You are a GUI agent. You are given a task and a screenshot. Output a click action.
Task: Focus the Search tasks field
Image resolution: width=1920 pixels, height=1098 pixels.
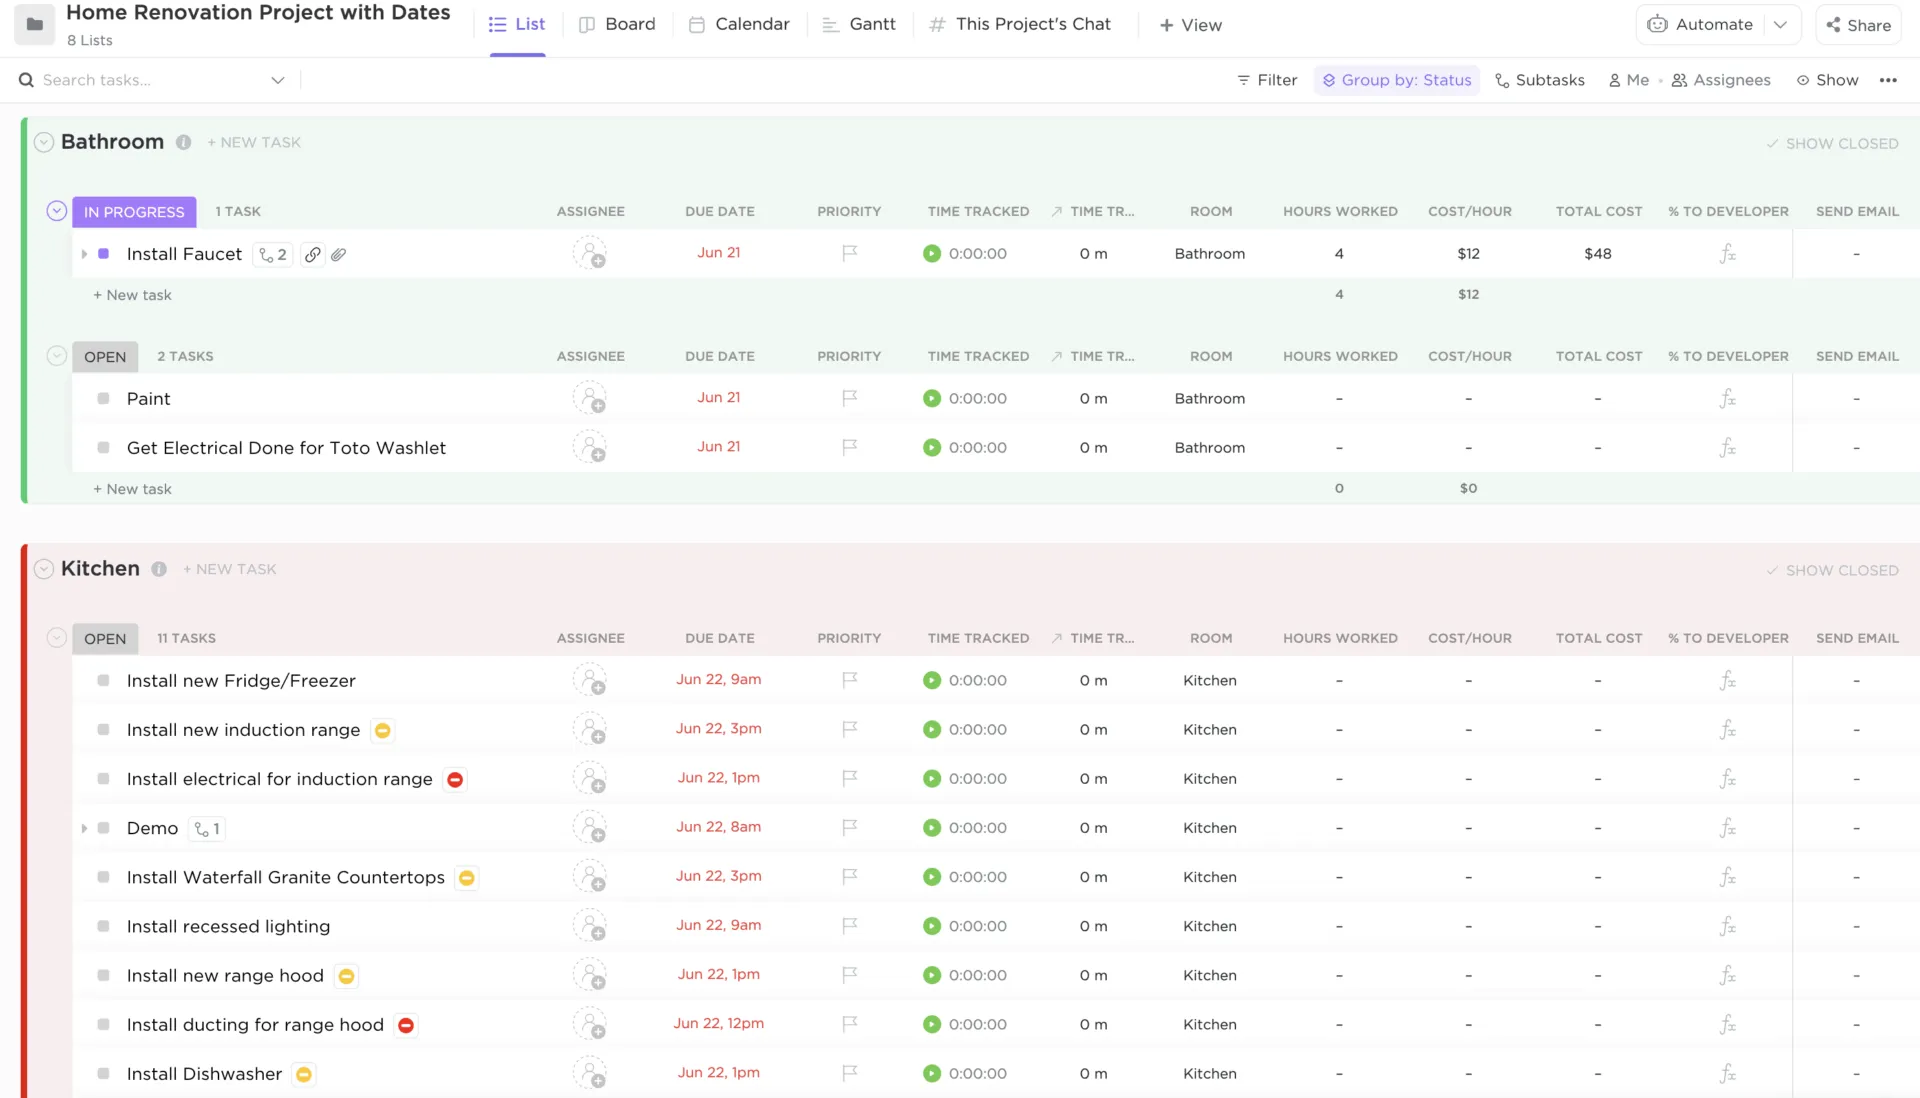click(150, 80)
